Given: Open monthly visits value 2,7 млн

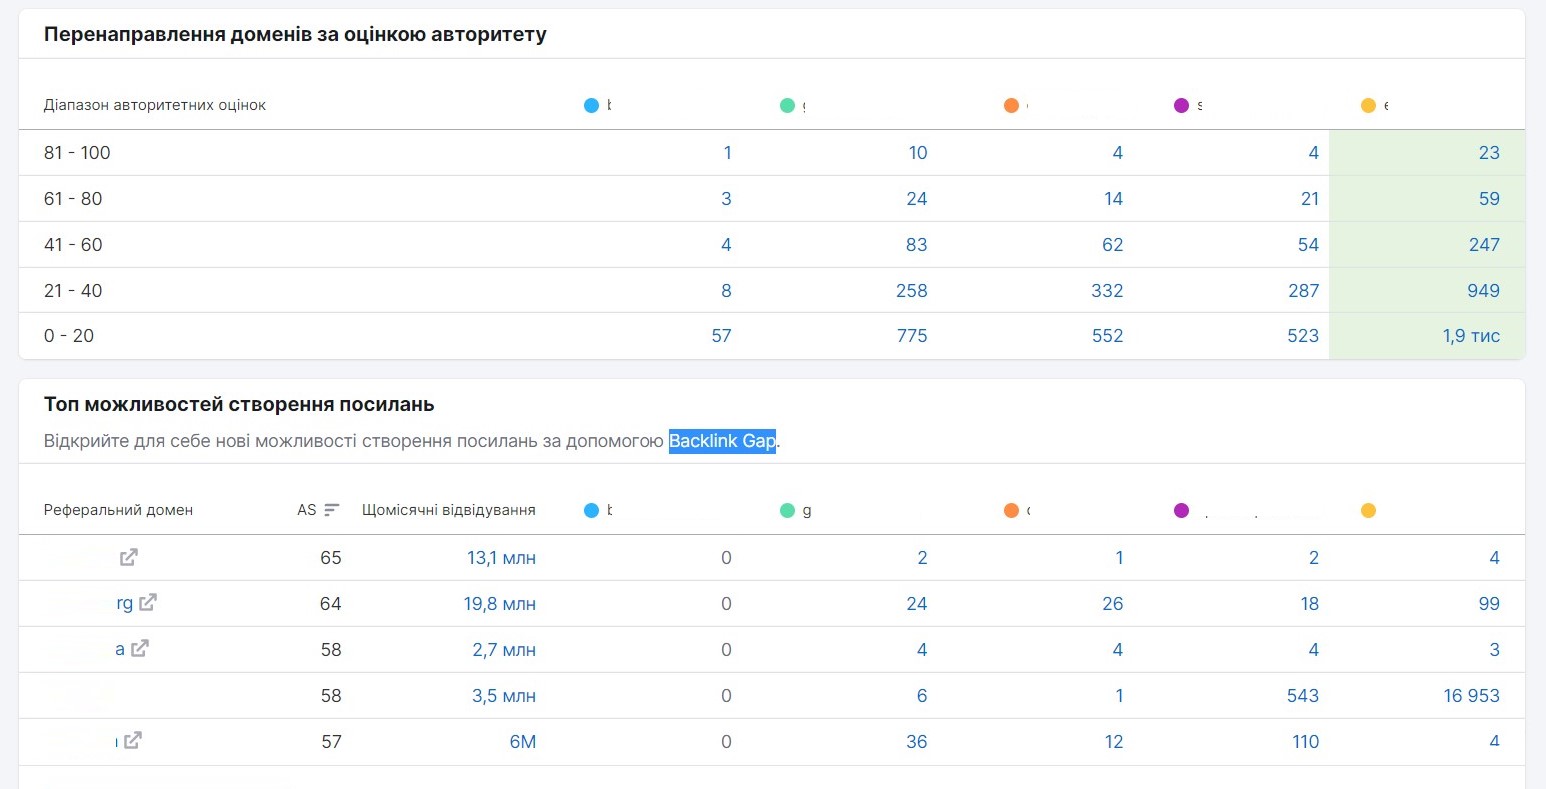Looking at the screenshot, I should pyautogui.click(x=504, y=650).
